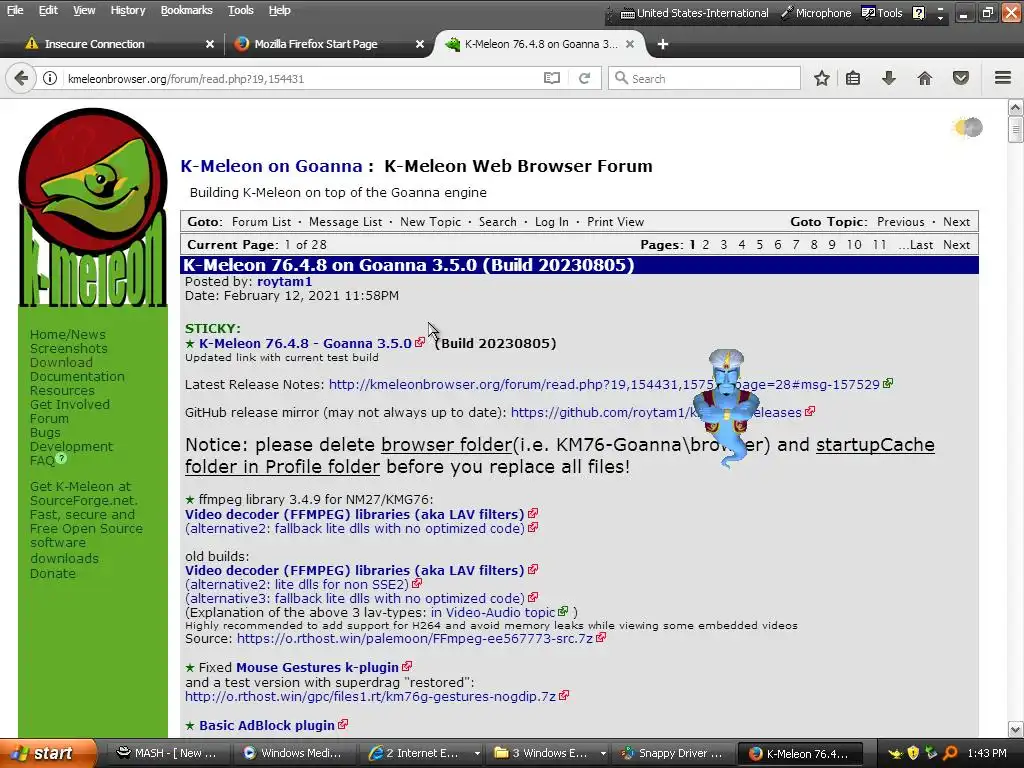The image size is (1024, 768).
Task: Open Print View link
Action: pos(615,222)
